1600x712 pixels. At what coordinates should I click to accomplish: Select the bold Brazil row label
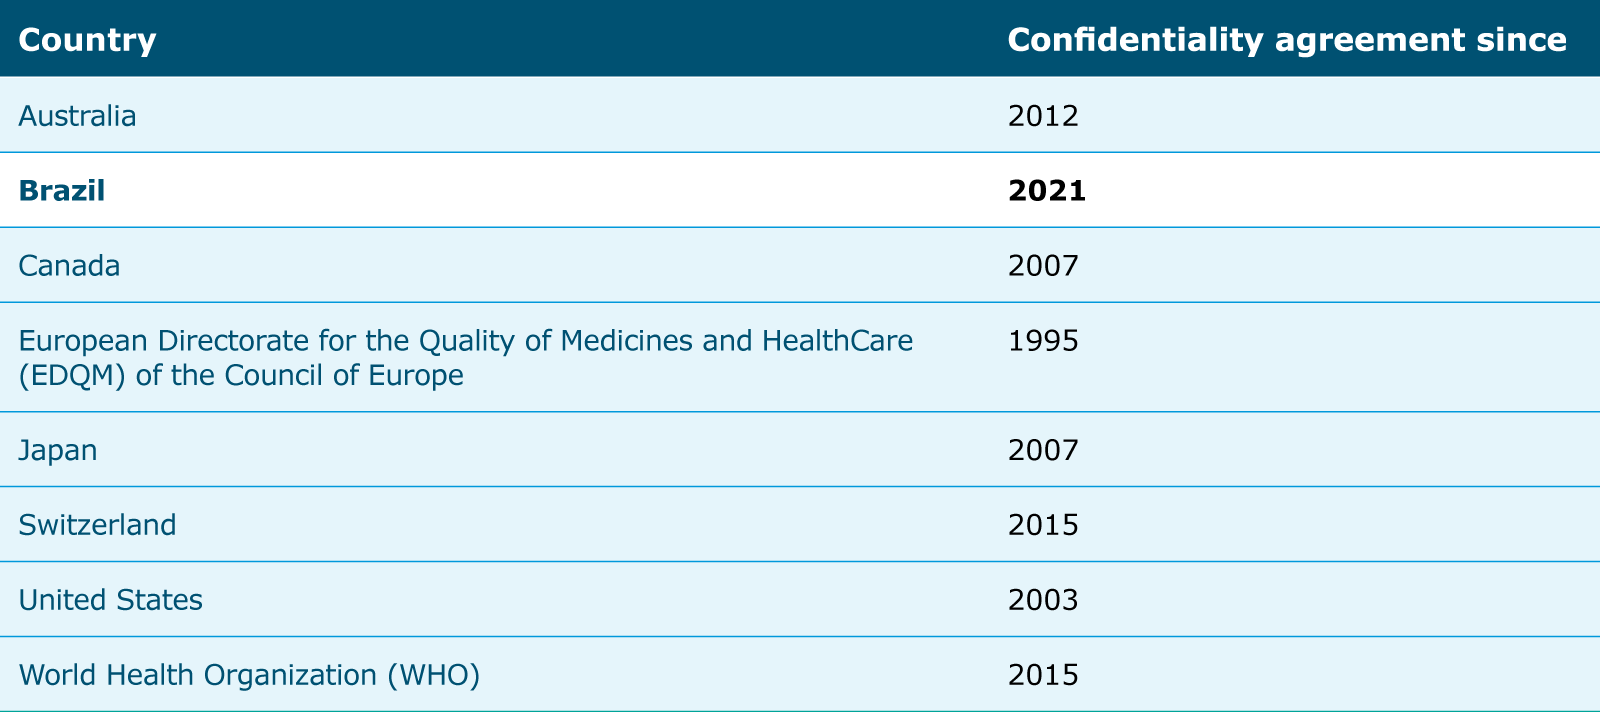click(x=62, y=191)
